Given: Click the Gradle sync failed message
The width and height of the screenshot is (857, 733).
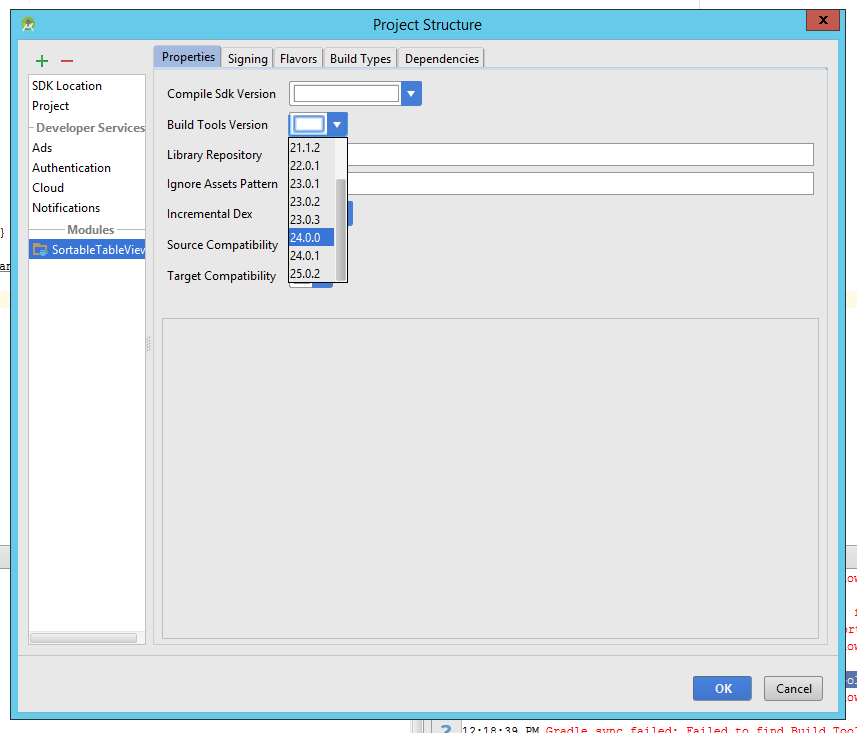Looking at the screenshot, I should tap(701, 729).
